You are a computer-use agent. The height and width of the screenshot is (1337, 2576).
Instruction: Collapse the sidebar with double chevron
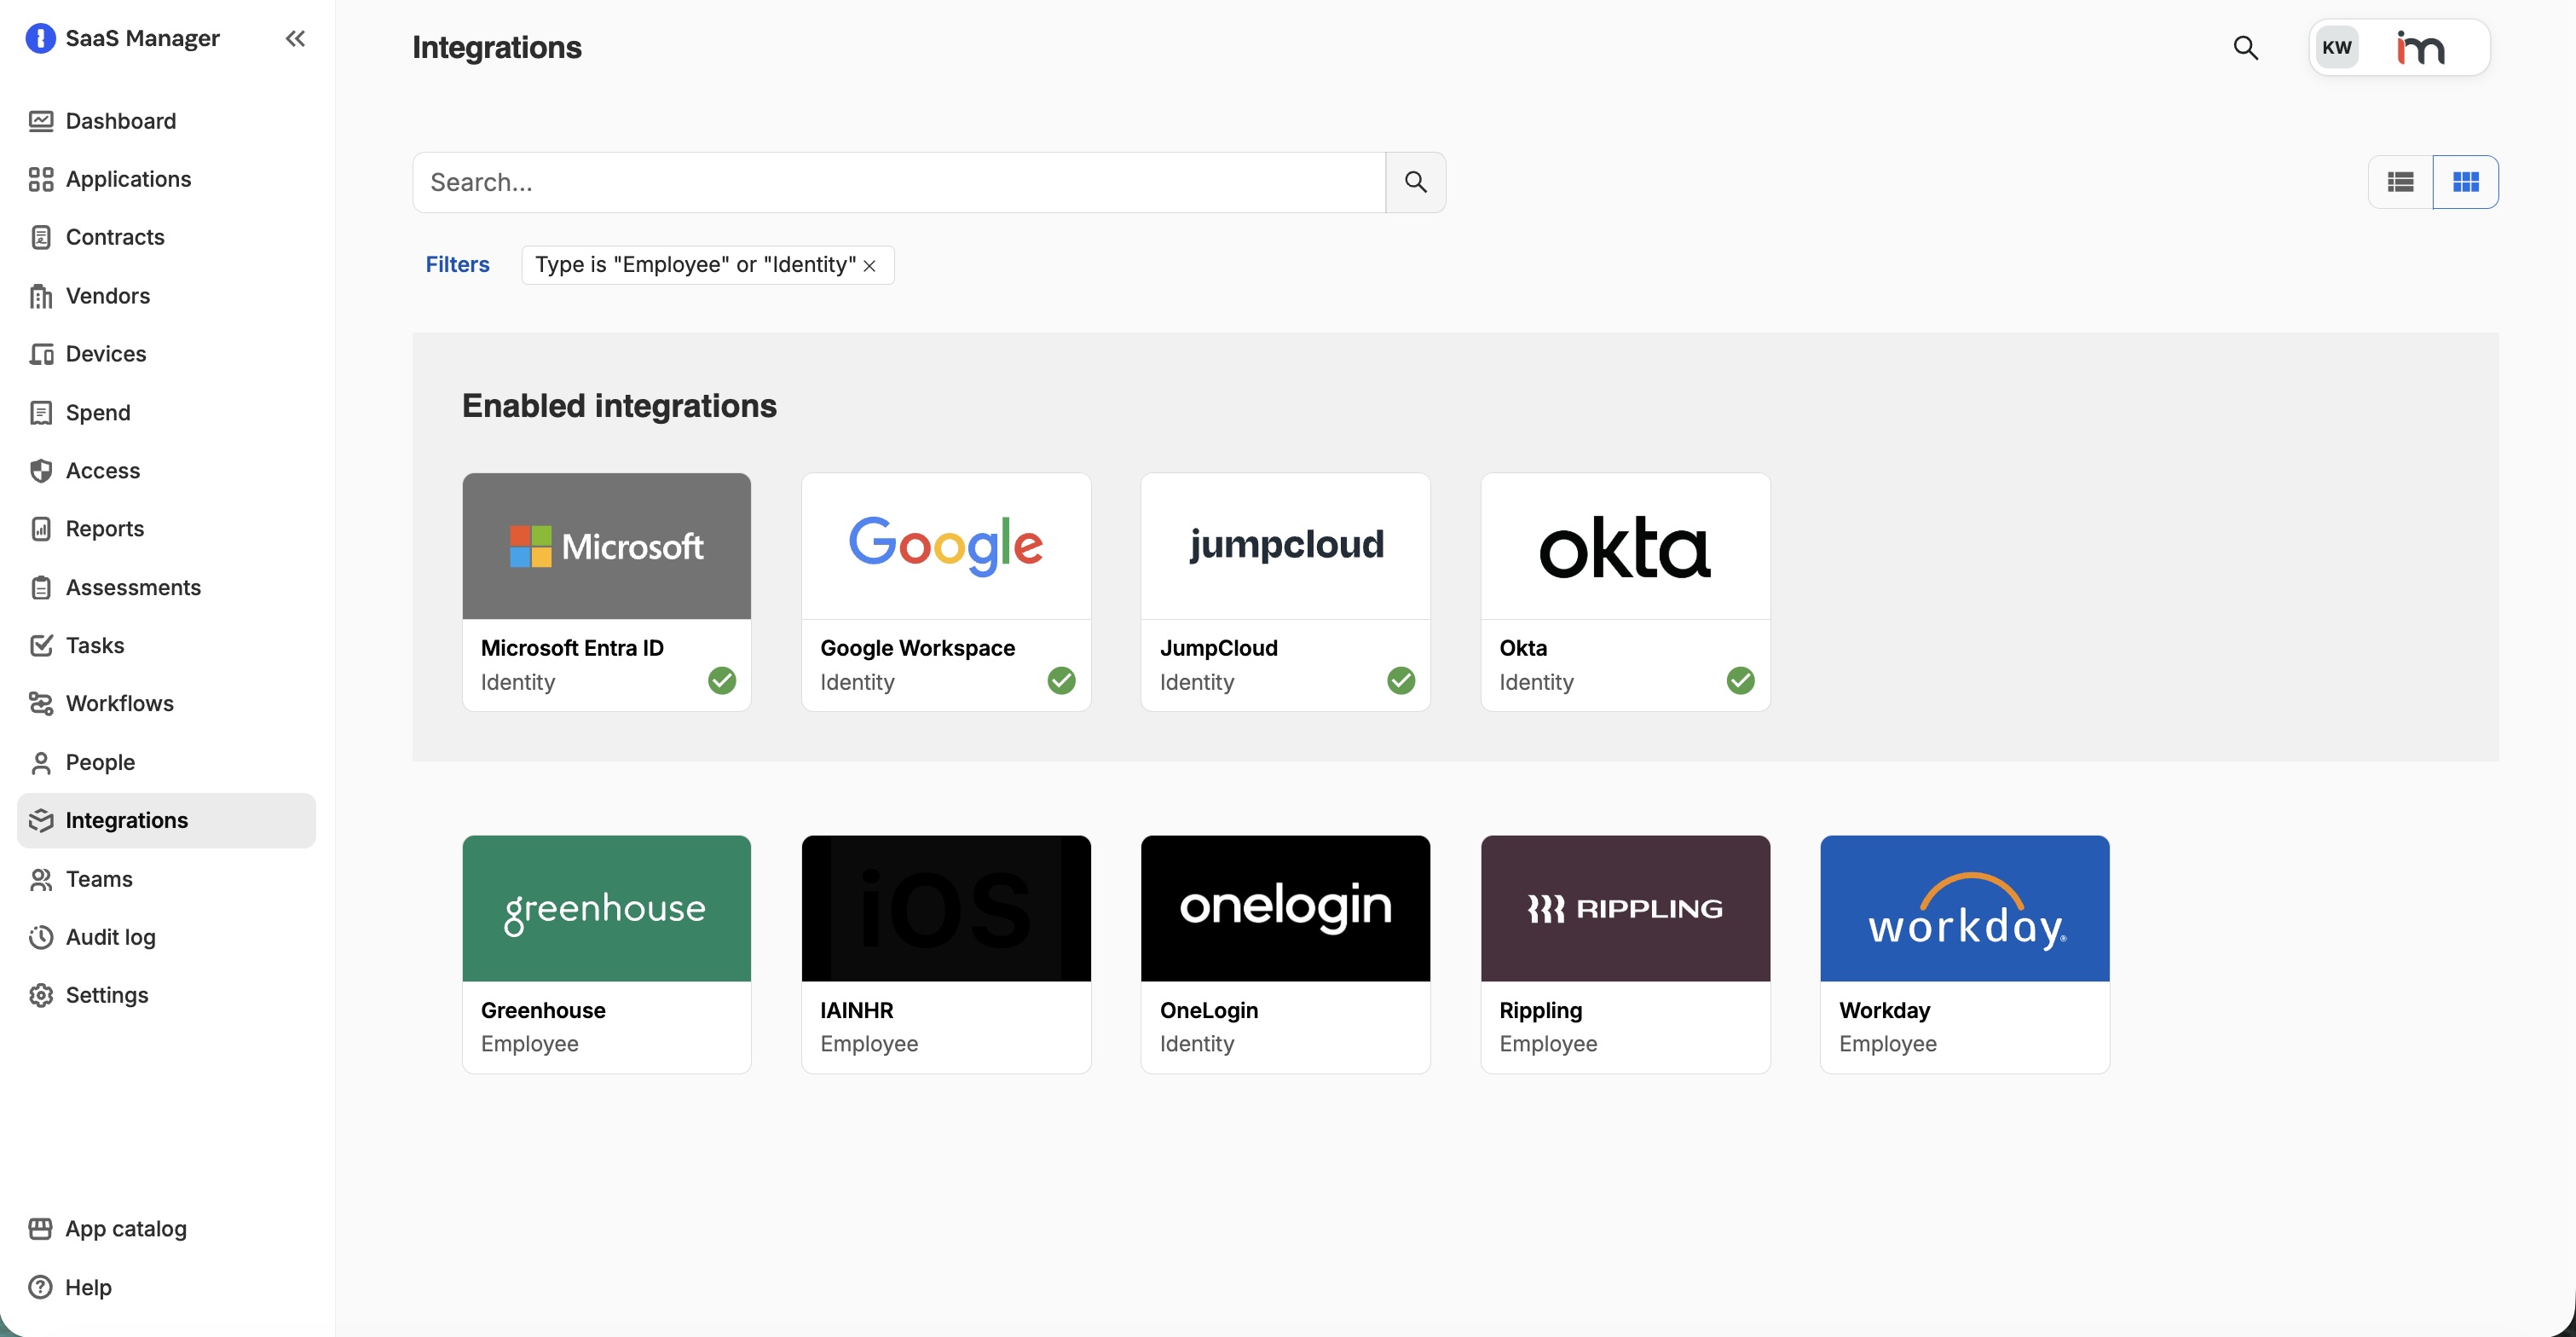tap(295, 38)
